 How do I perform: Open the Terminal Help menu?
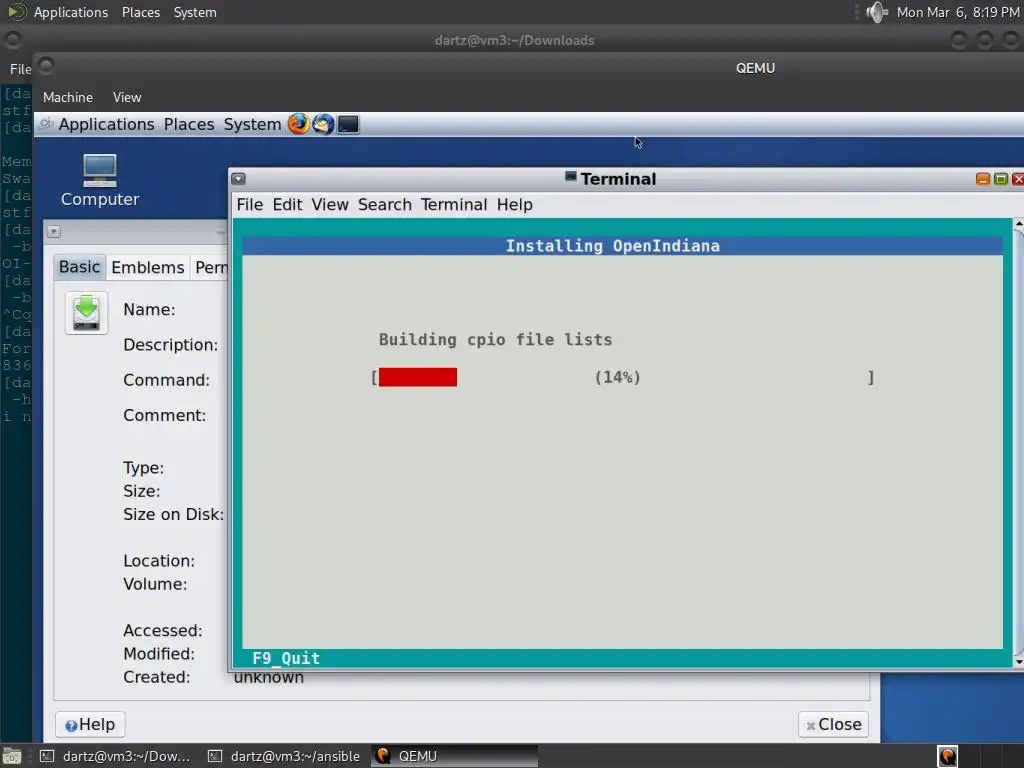[515, 204]
